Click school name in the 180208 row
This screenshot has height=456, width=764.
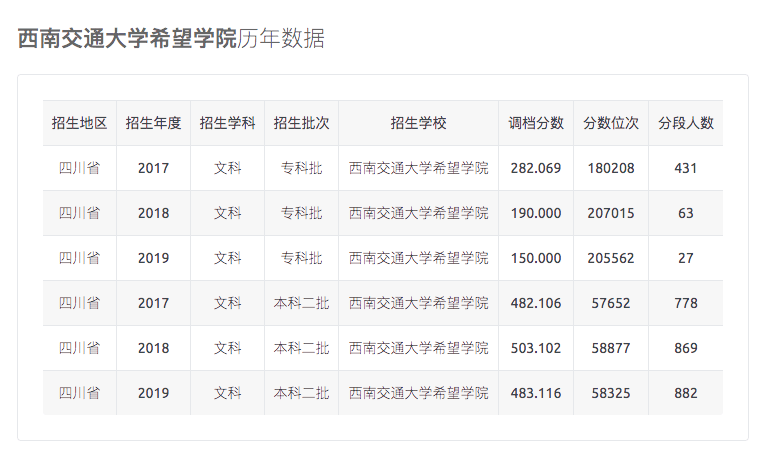point(419,168)
